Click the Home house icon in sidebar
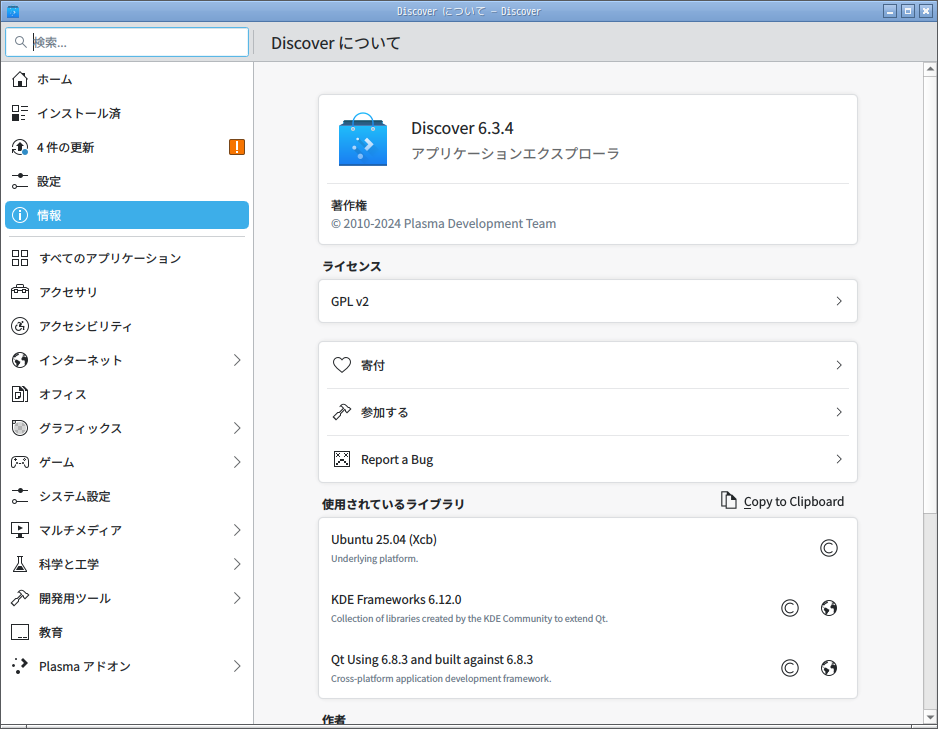This screenshot has width=938, height=729. coord(20,79)
